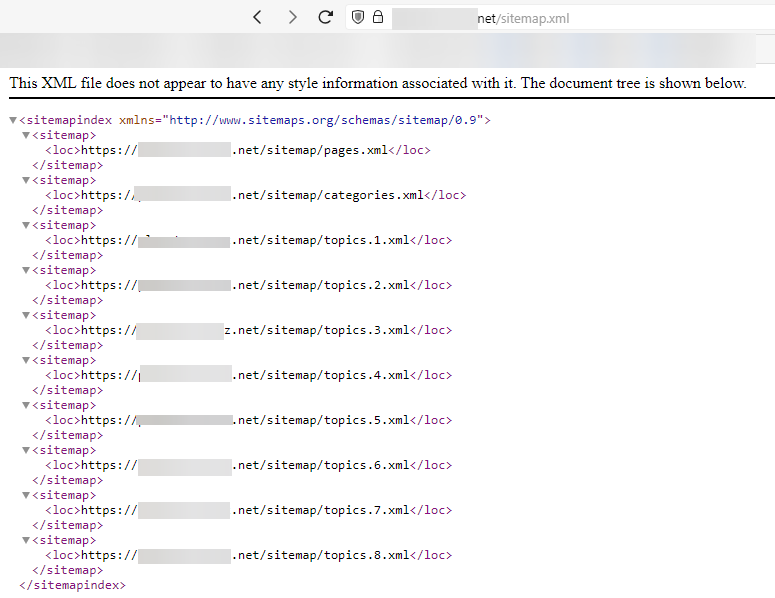Image resolution: width=775 pixels, height=598 pixels.
Task: Click the loc line ending in topics.3.xml
Action: [x=249, y=330]
